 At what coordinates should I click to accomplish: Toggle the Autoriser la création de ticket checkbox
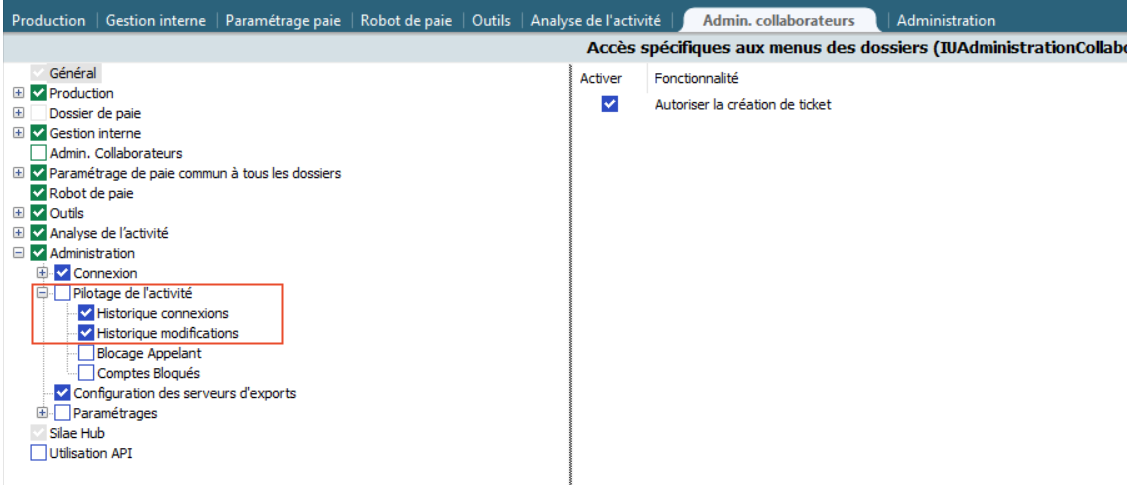click(610, 104)
